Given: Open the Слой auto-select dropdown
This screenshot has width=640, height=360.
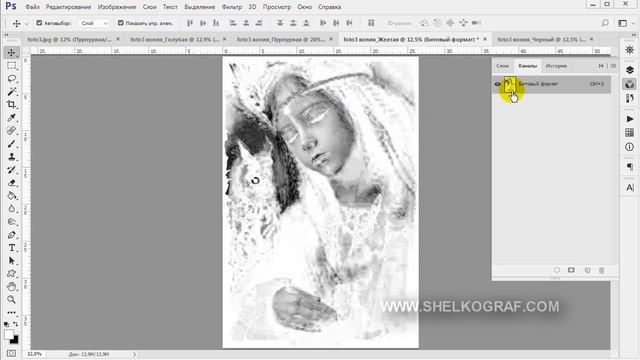Looking at the screenshot, I should pyautogui.click(x=94, y=23).
